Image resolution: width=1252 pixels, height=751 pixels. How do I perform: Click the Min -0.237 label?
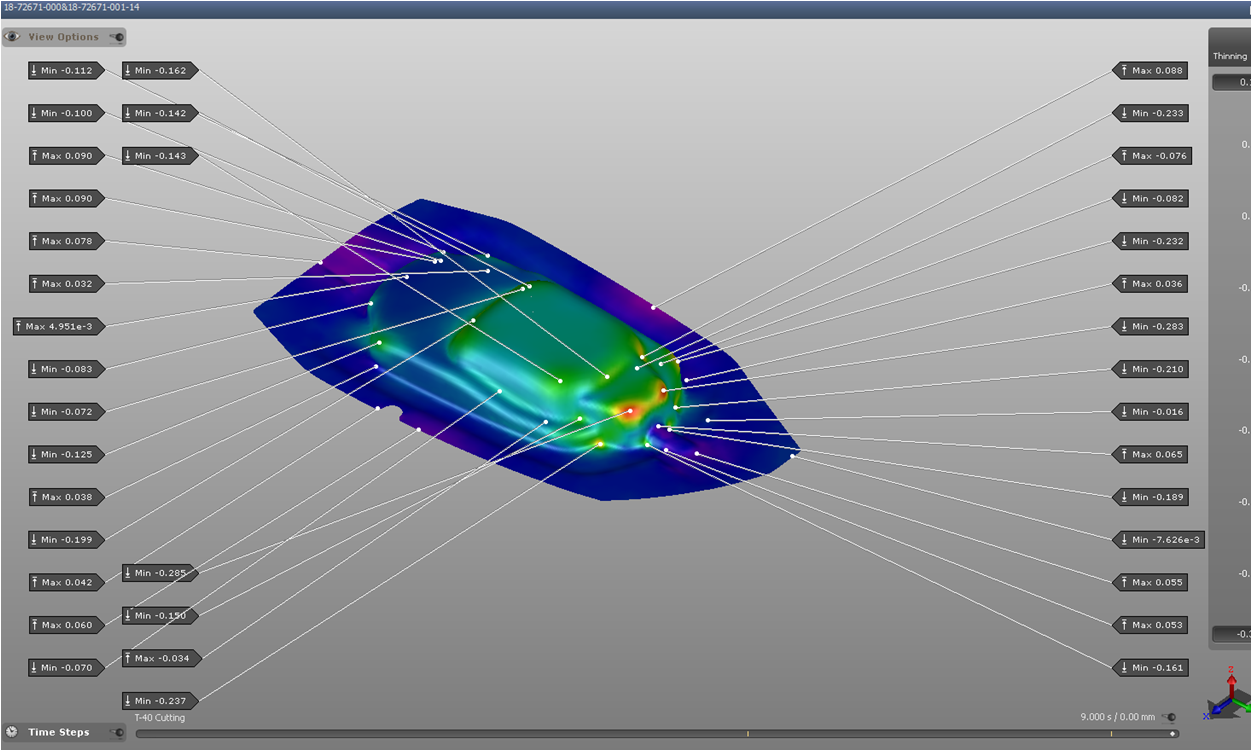point(160,701)
